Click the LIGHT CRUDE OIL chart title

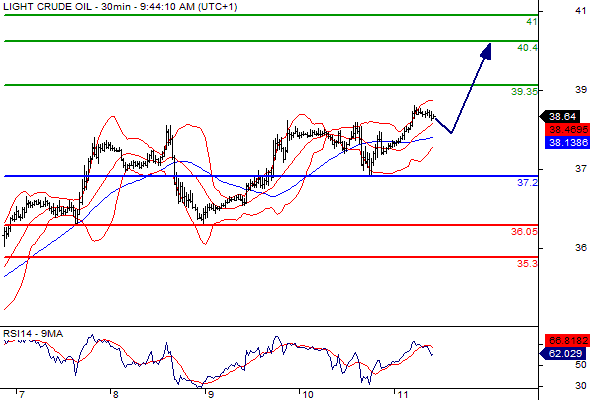(x=47, y=6)
